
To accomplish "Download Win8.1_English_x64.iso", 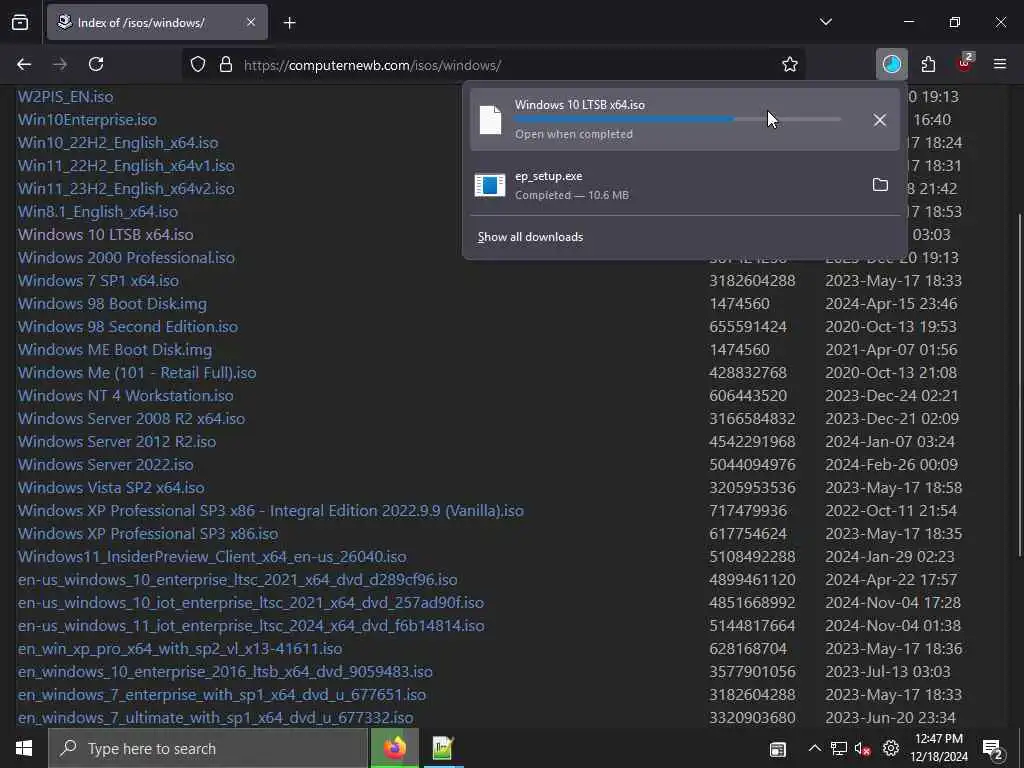I will coord(97,212).
